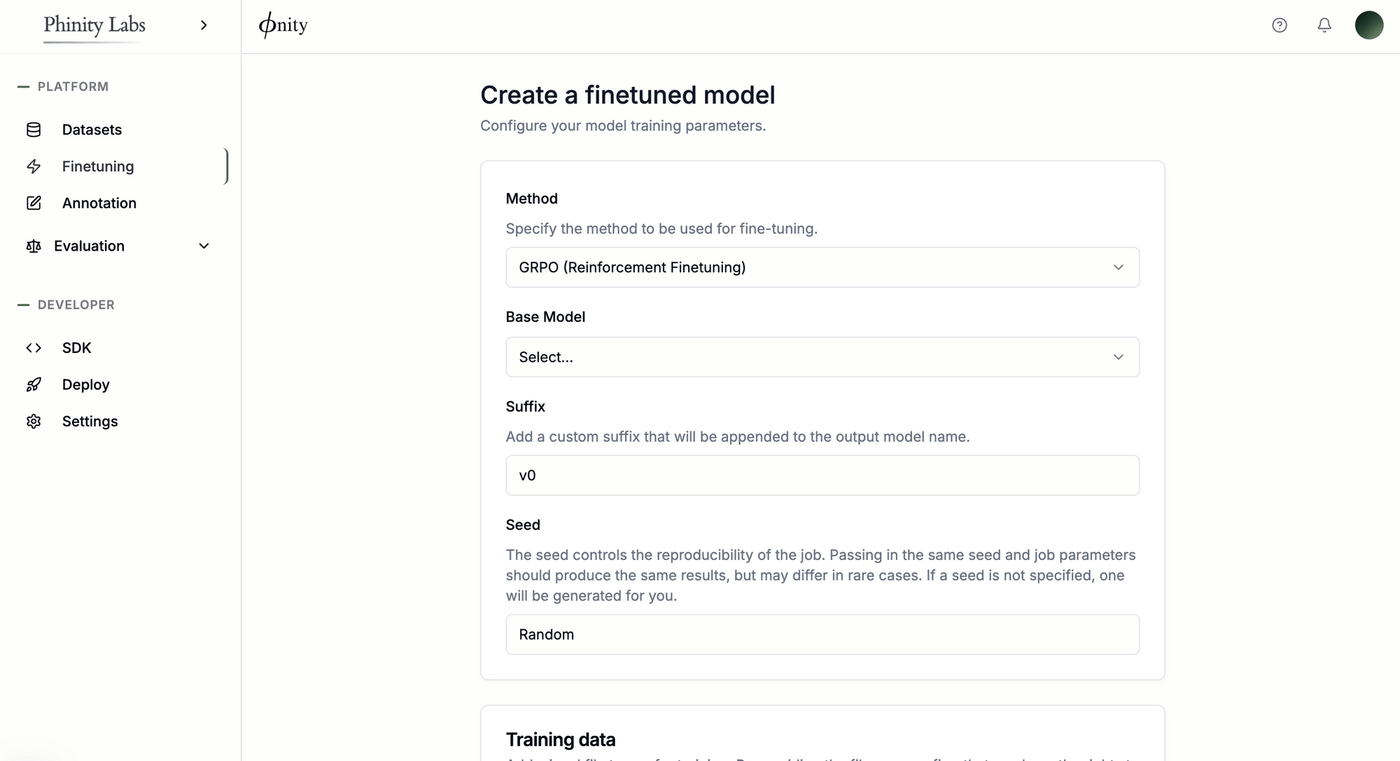Expand the Phinity Labs workspace chevron
1400x761 pixels.
point(204,25)
